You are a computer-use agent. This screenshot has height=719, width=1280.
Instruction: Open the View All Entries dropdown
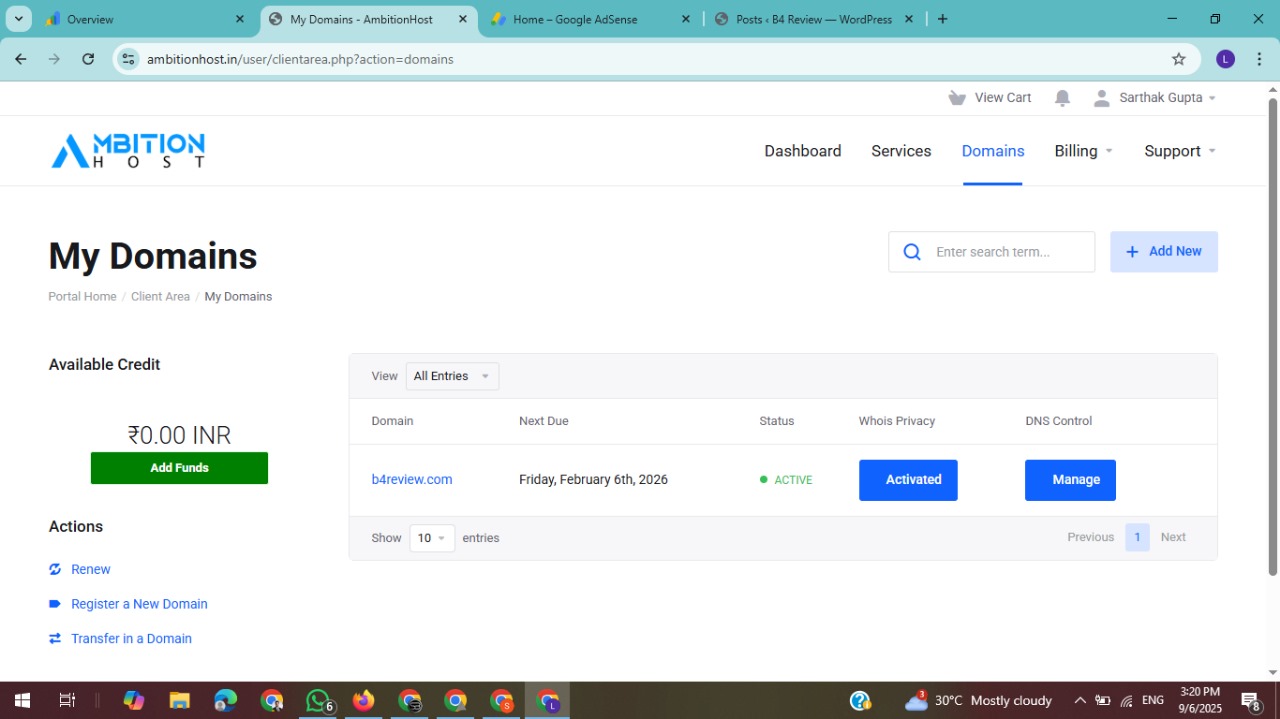pyautogui.click(x=452, y=376)
